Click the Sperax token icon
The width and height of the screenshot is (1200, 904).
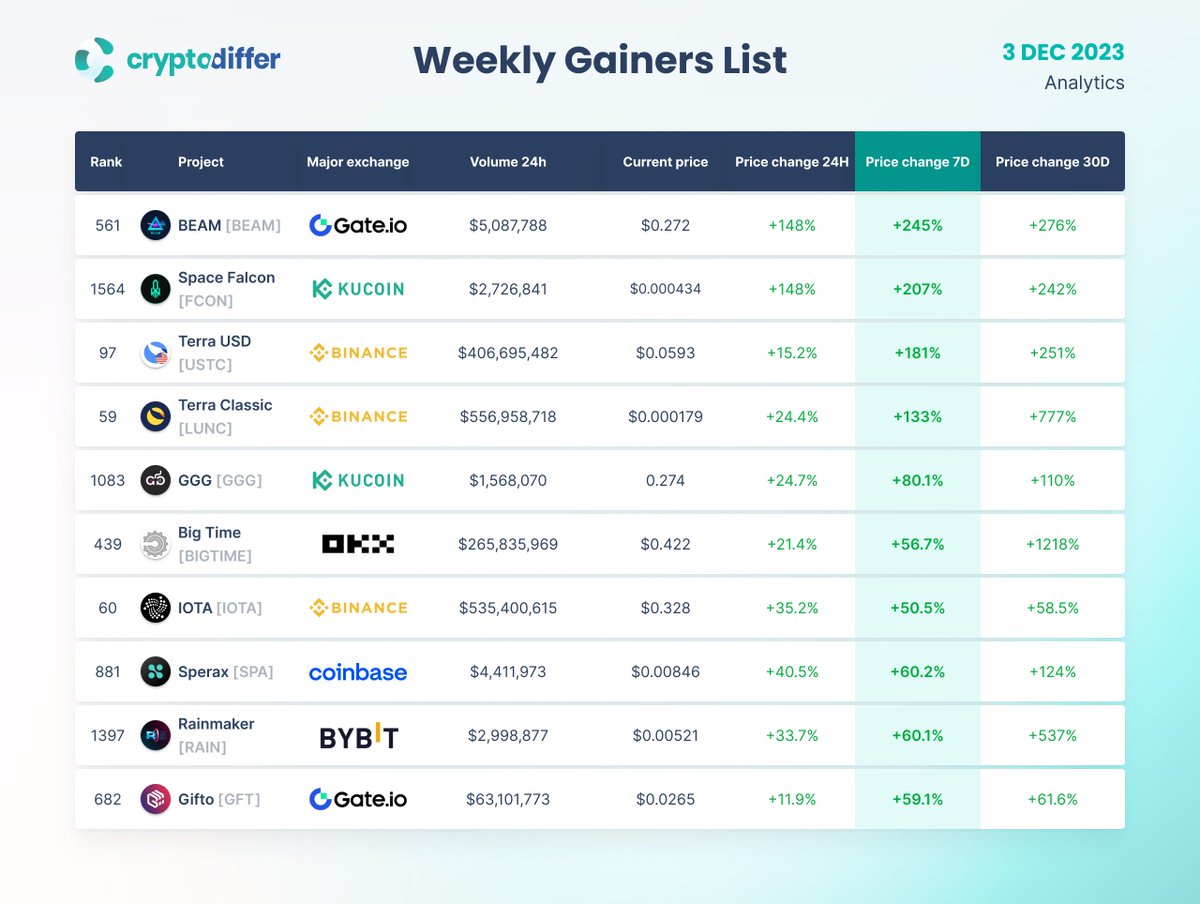click(x=156, y=672)
